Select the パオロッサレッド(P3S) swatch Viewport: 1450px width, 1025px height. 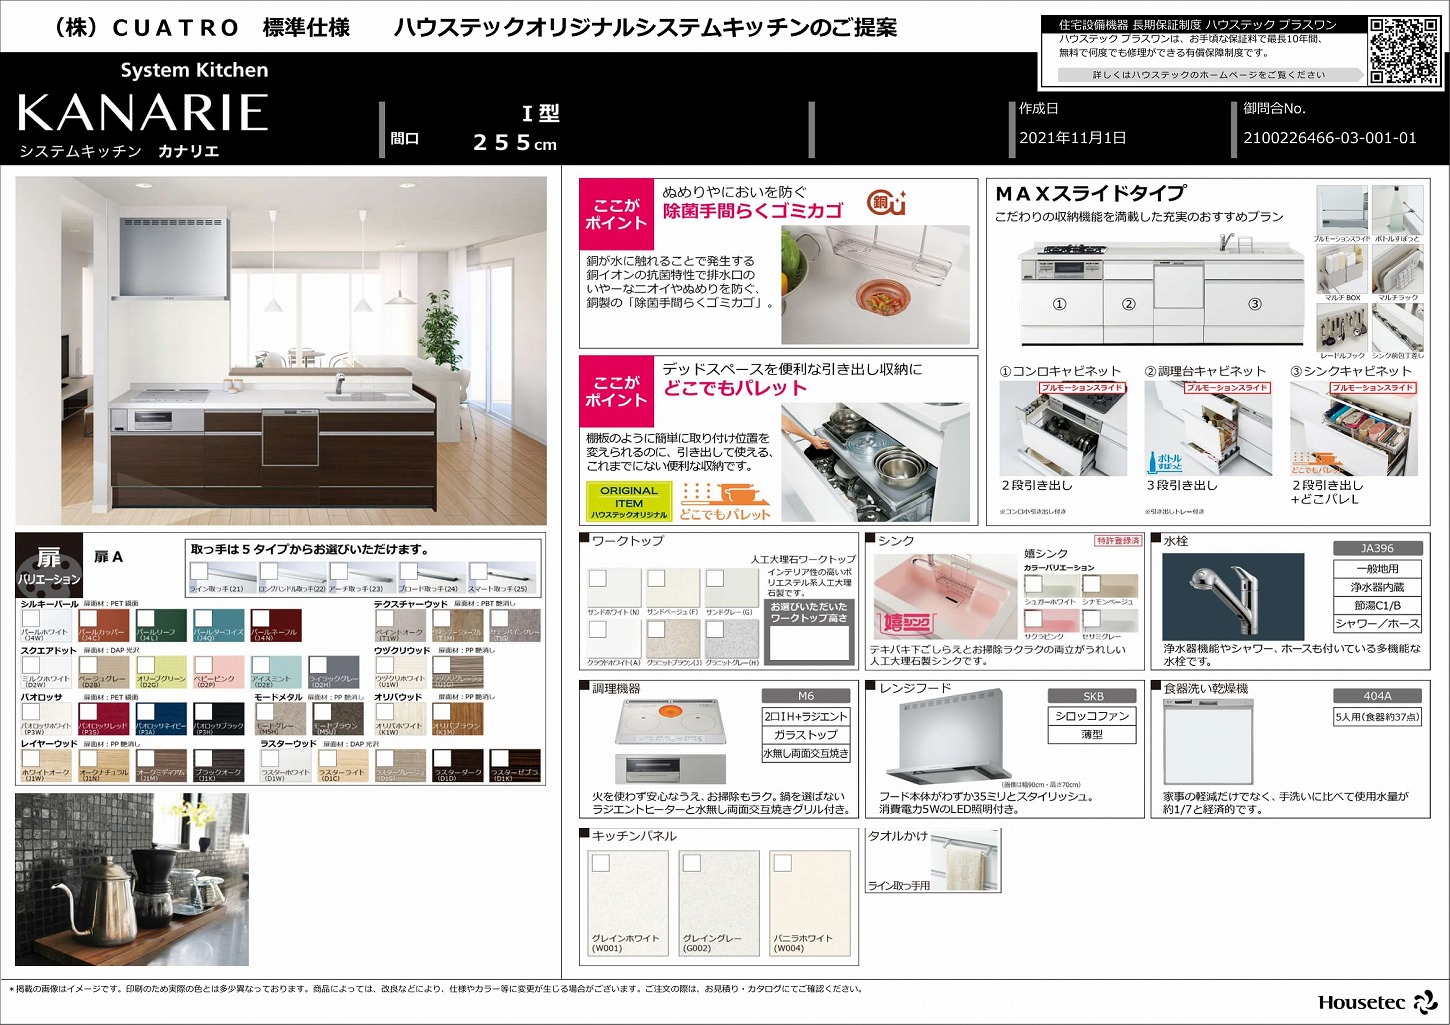click(x=103, y=719)
